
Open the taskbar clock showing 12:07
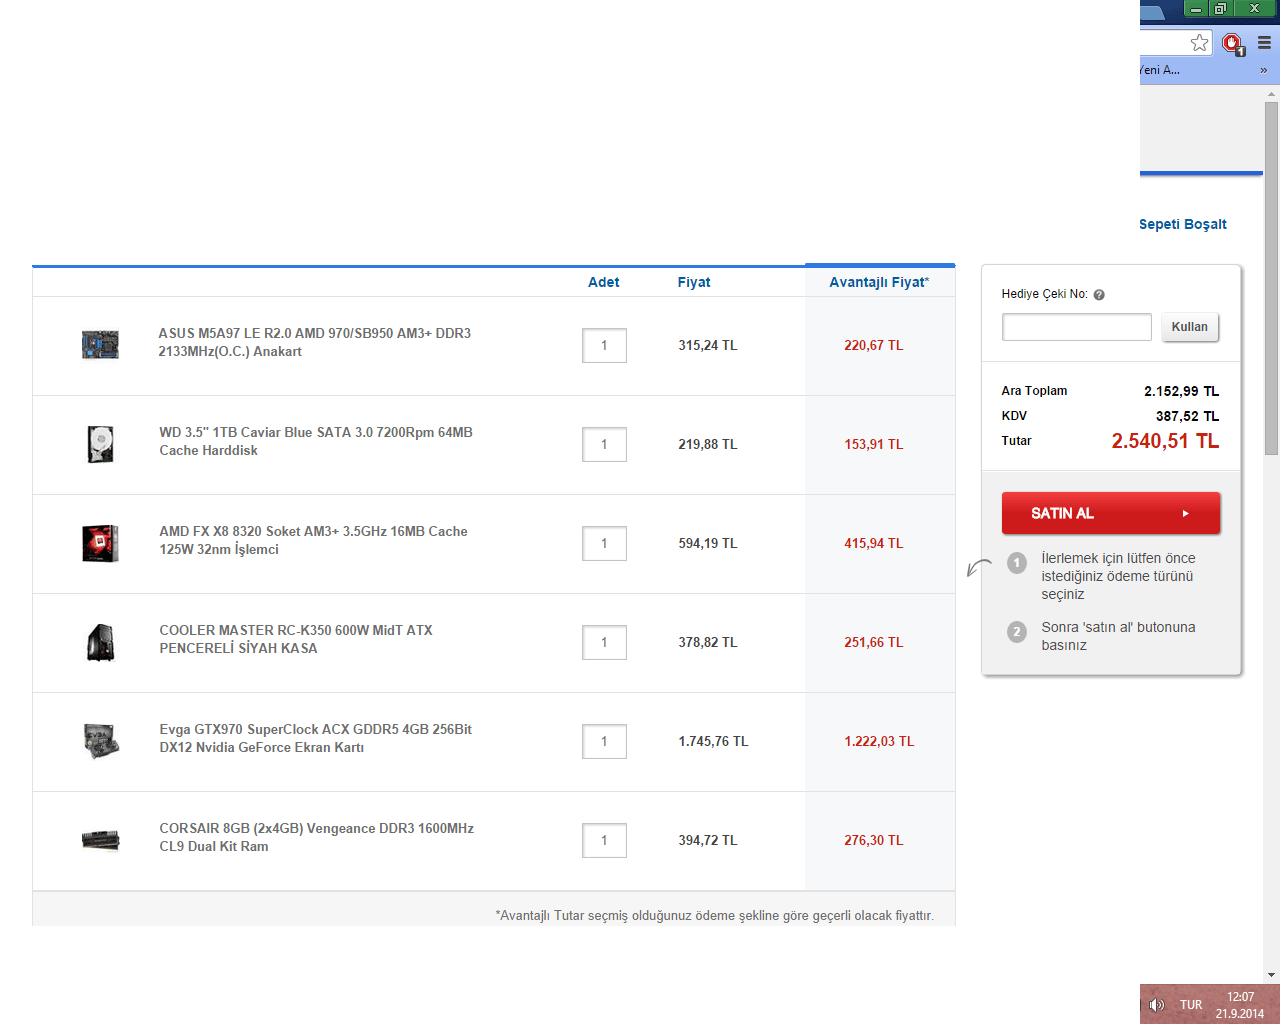coord(1240,1005)
